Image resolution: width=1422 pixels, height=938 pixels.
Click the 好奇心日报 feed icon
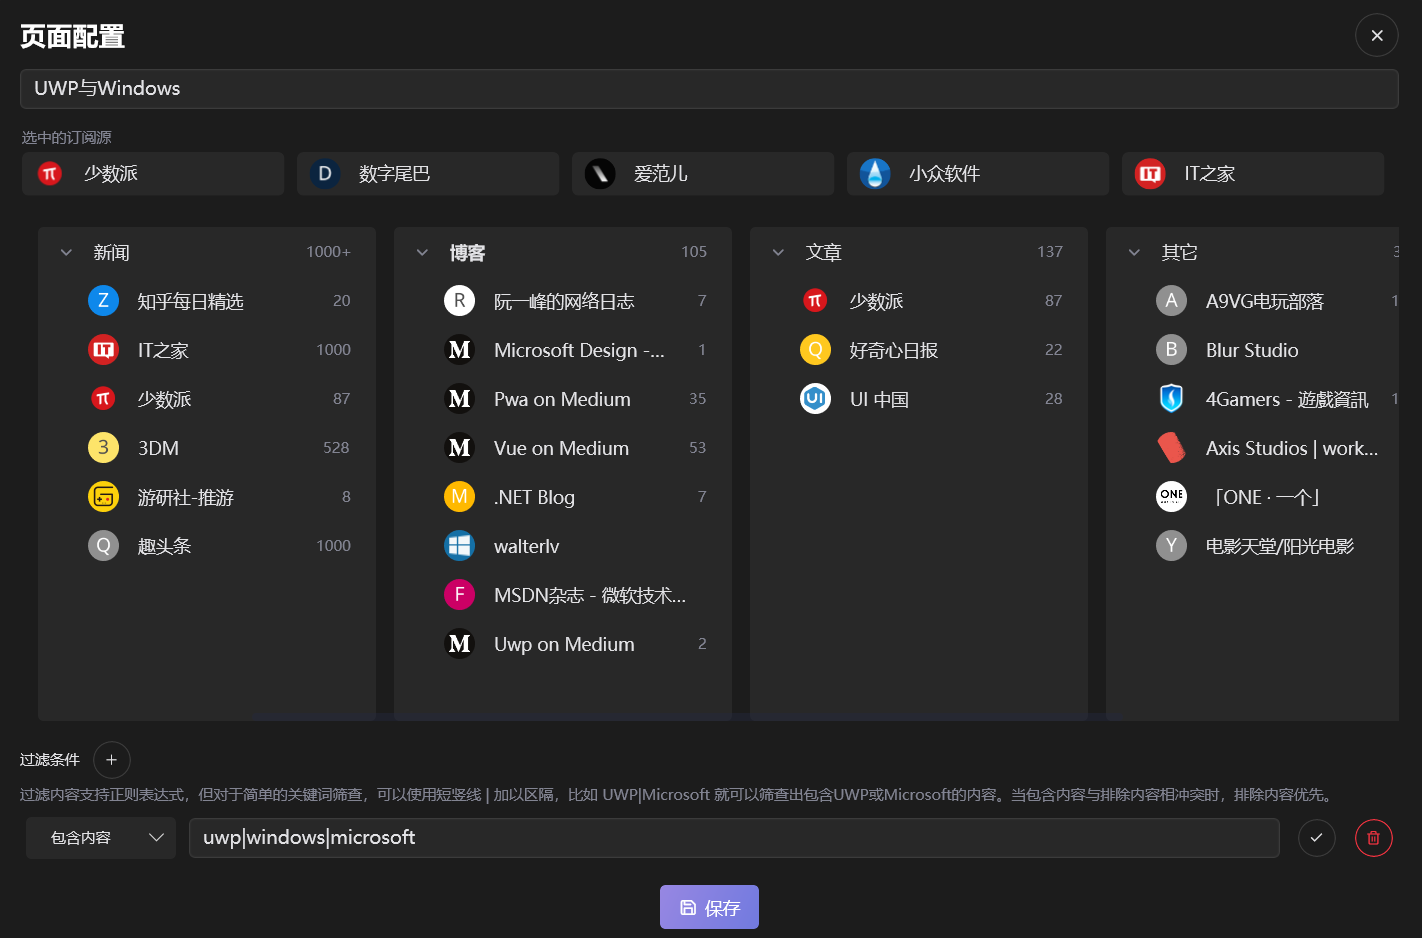coord(815,350)
